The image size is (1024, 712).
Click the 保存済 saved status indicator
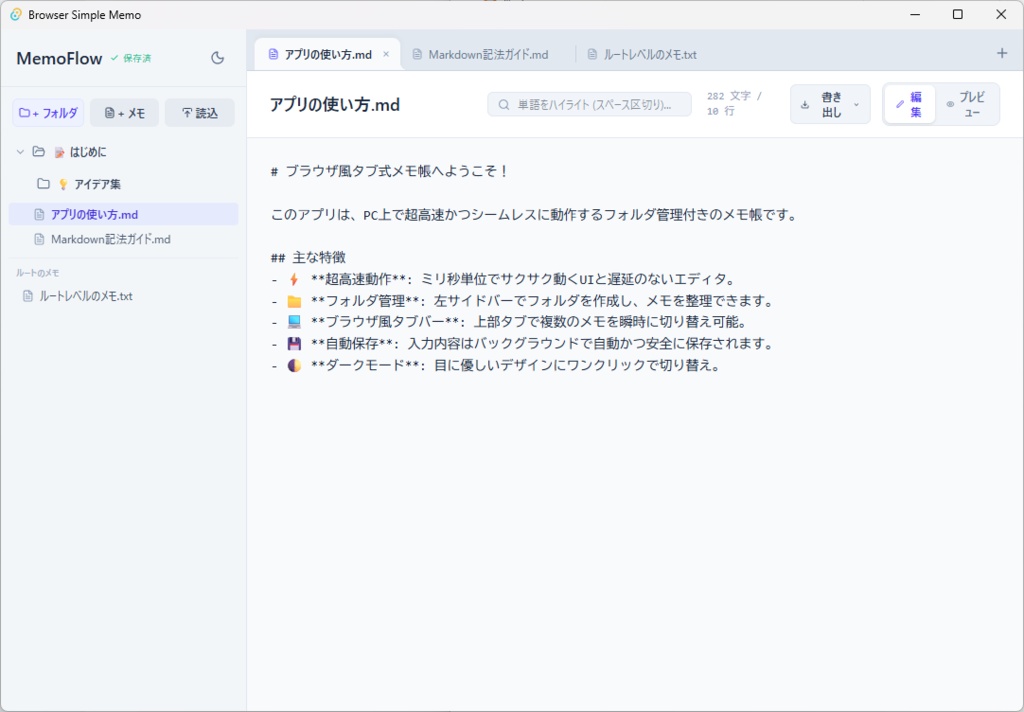click(131, 58)
